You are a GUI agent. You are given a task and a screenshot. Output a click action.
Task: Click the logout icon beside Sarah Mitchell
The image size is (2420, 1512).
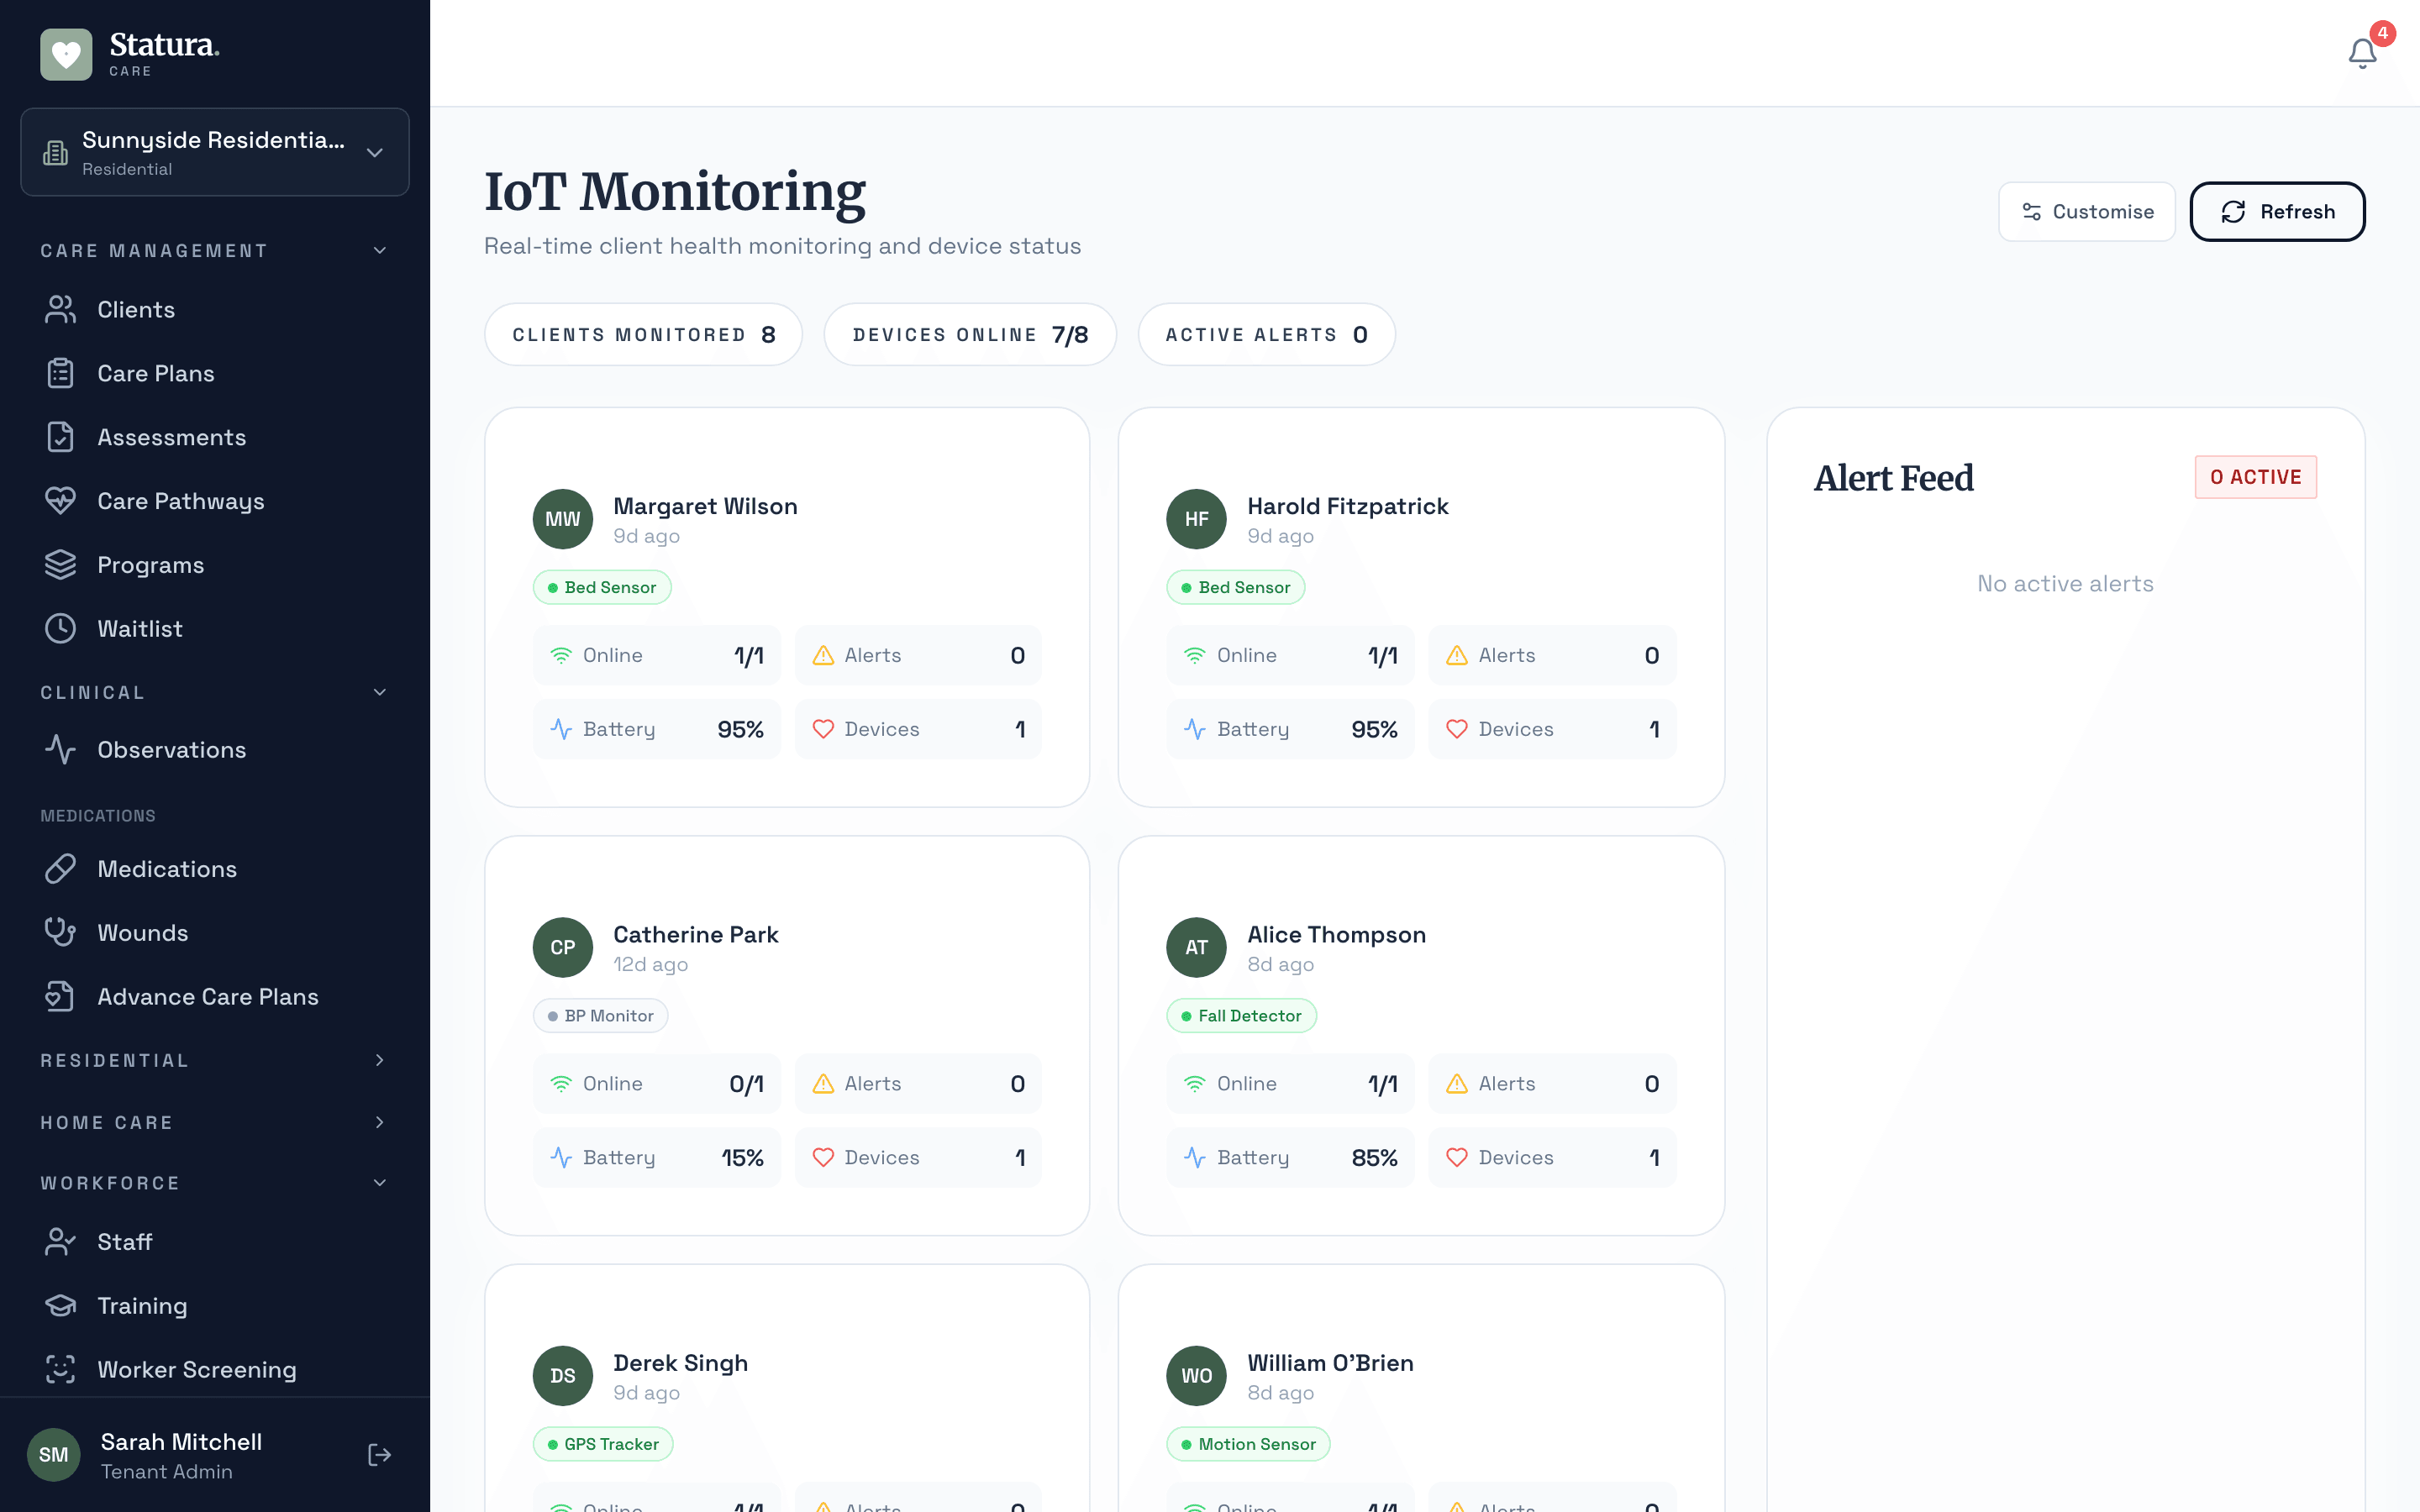click(379, 1455)
